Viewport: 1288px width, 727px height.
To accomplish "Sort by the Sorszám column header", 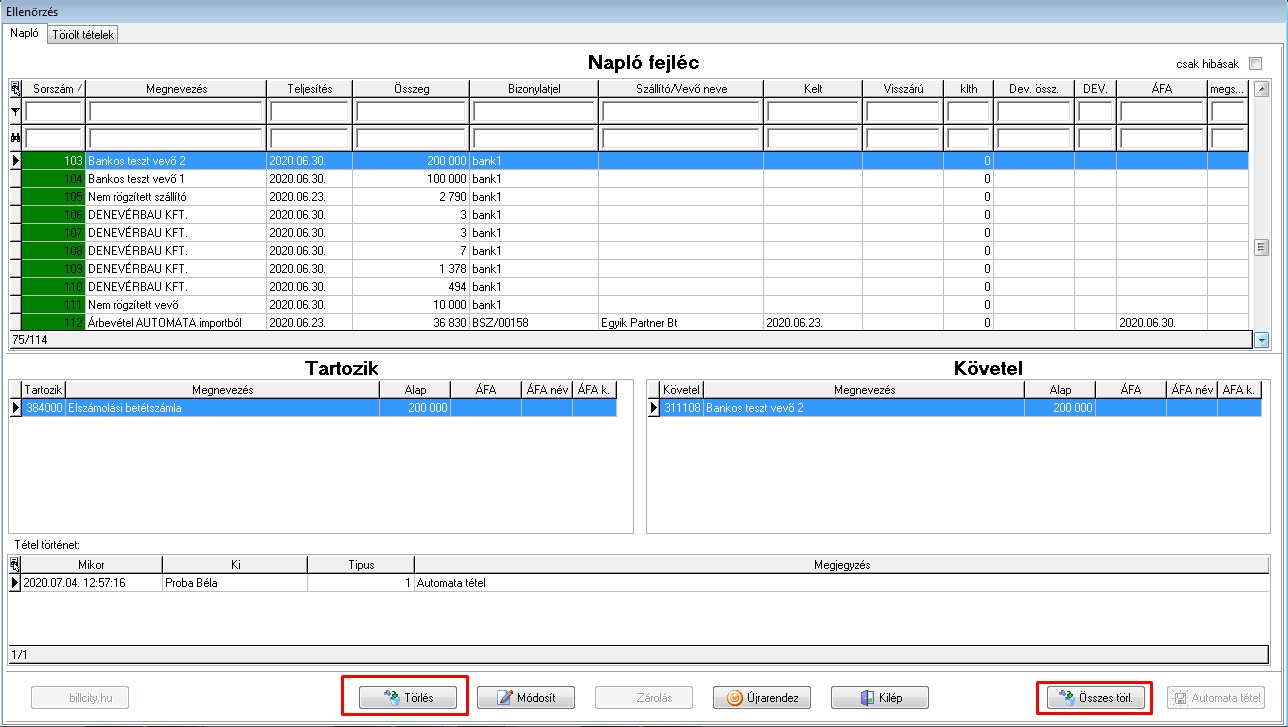I will pyautogui.click(x=54, y=89).
